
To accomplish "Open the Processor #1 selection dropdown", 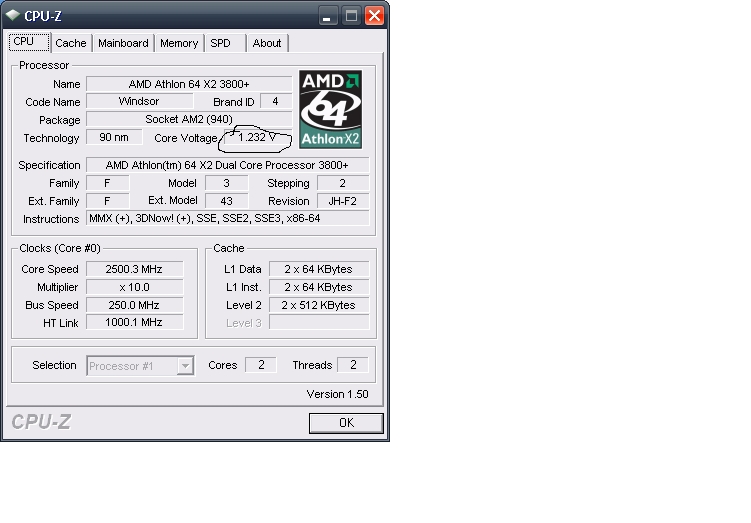I will [x=140, y=366].
